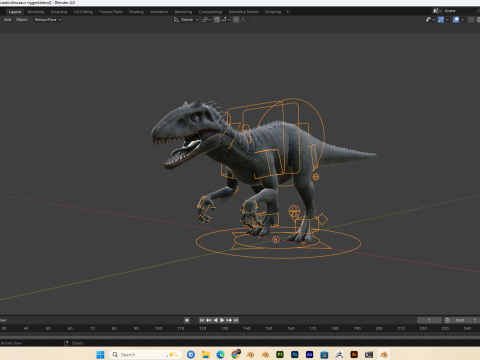Switch to the UV Editing workspace
The width and height of the screenshot is (480, 360).
(x=83, y=12)
